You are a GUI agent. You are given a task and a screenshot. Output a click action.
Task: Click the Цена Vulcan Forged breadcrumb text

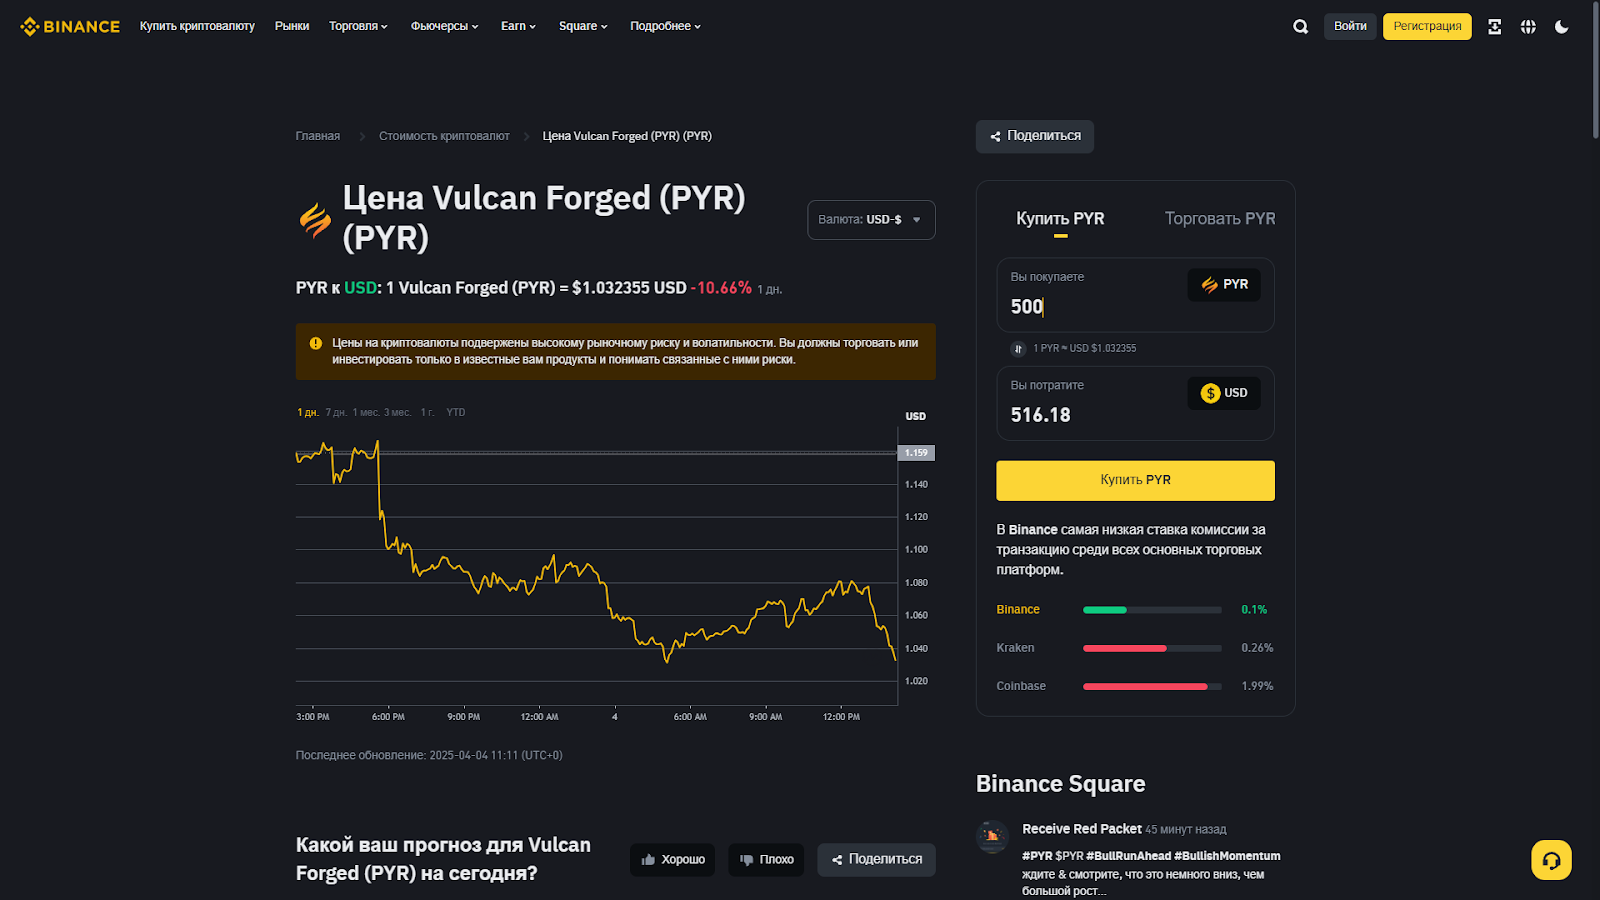click(627, 136)
